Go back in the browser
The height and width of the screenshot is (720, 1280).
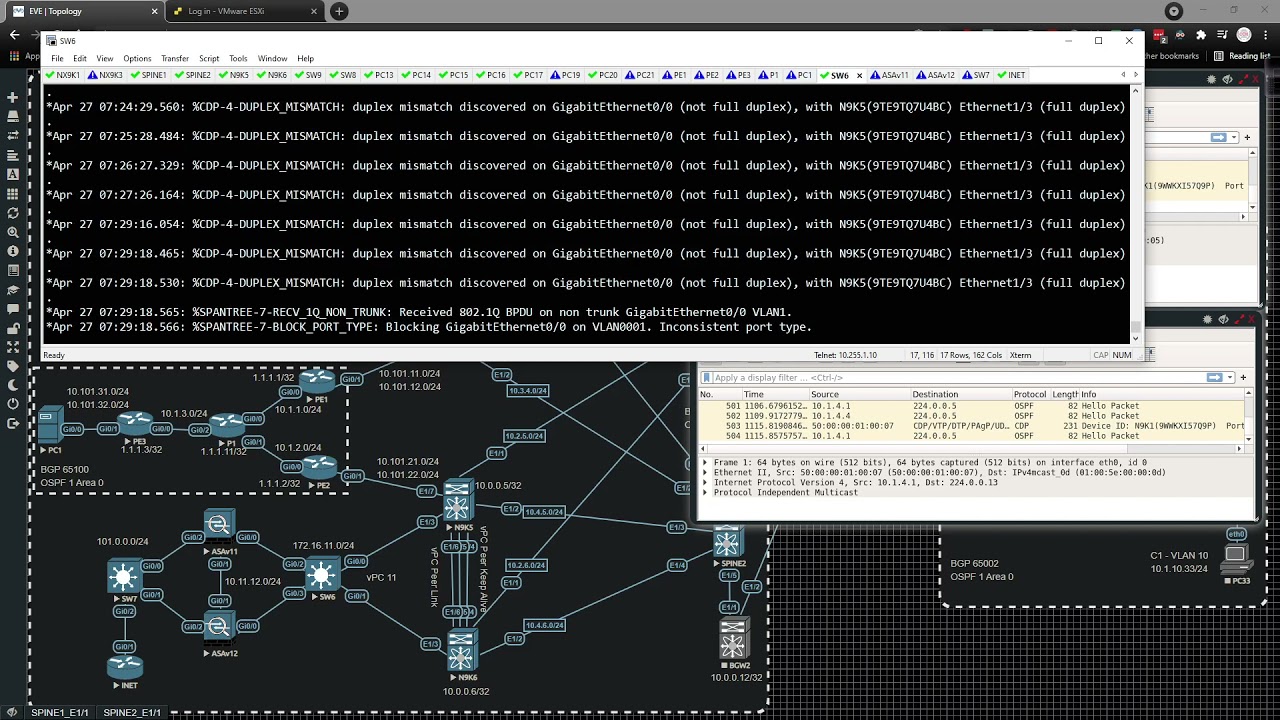14,34
